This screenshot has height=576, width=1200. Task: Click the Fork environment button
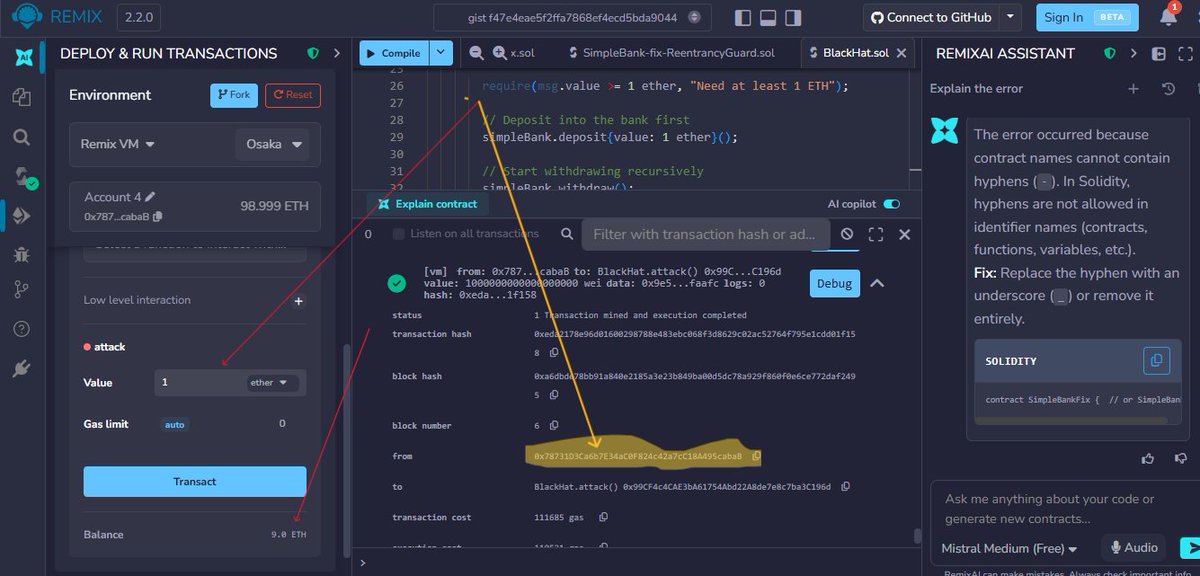pyautogui.click(x=234, y=95)
